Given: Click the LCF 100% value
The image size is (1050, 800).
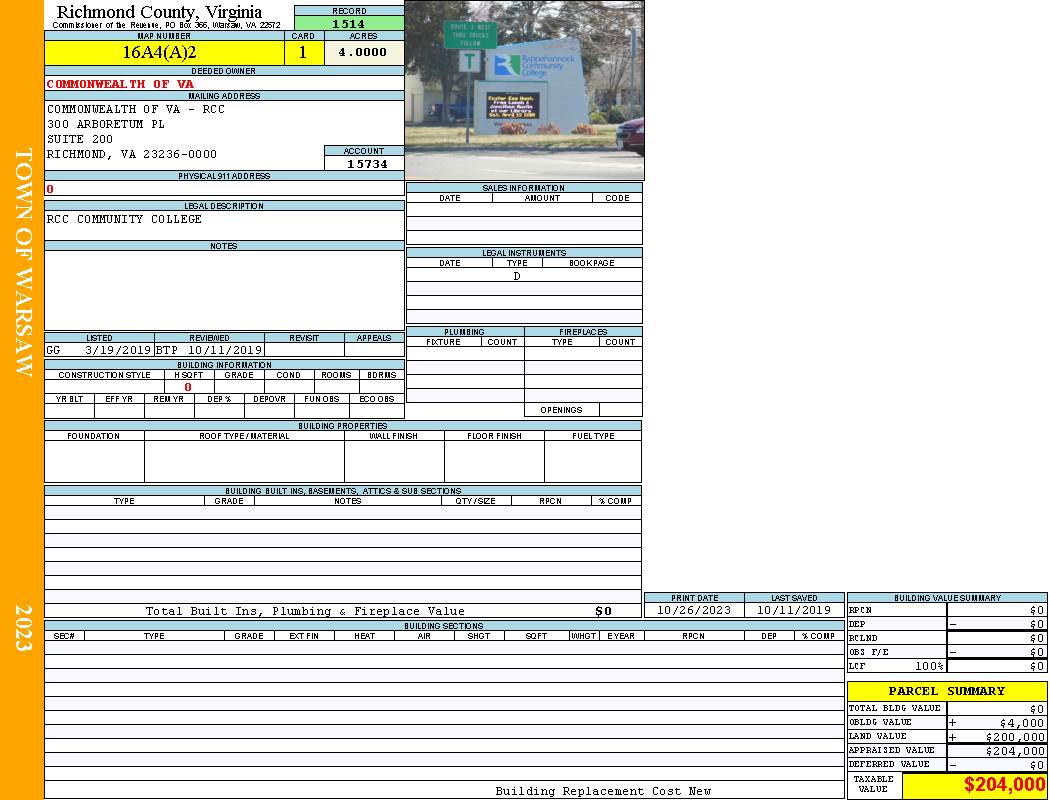Looking at the screenshot, I should 929,666.
